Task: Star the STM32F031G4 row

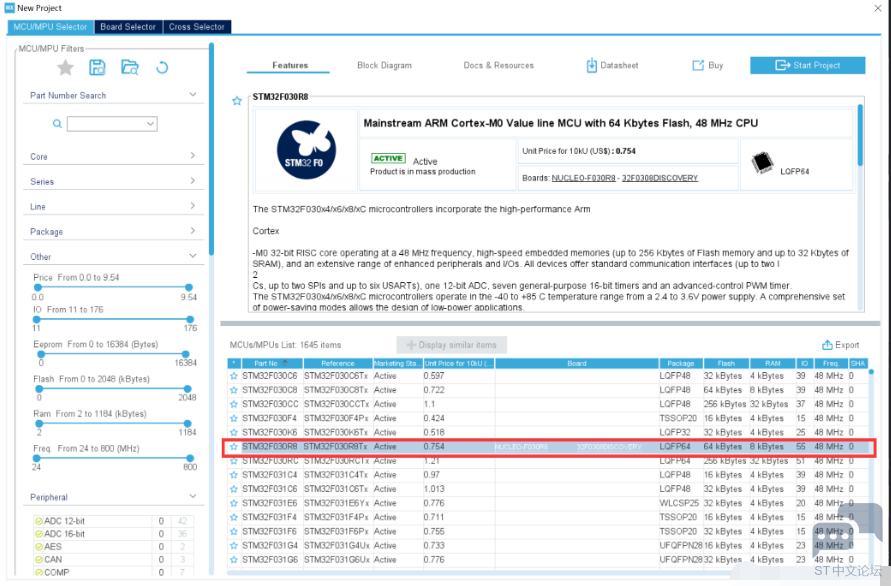Action: point(234,546)
